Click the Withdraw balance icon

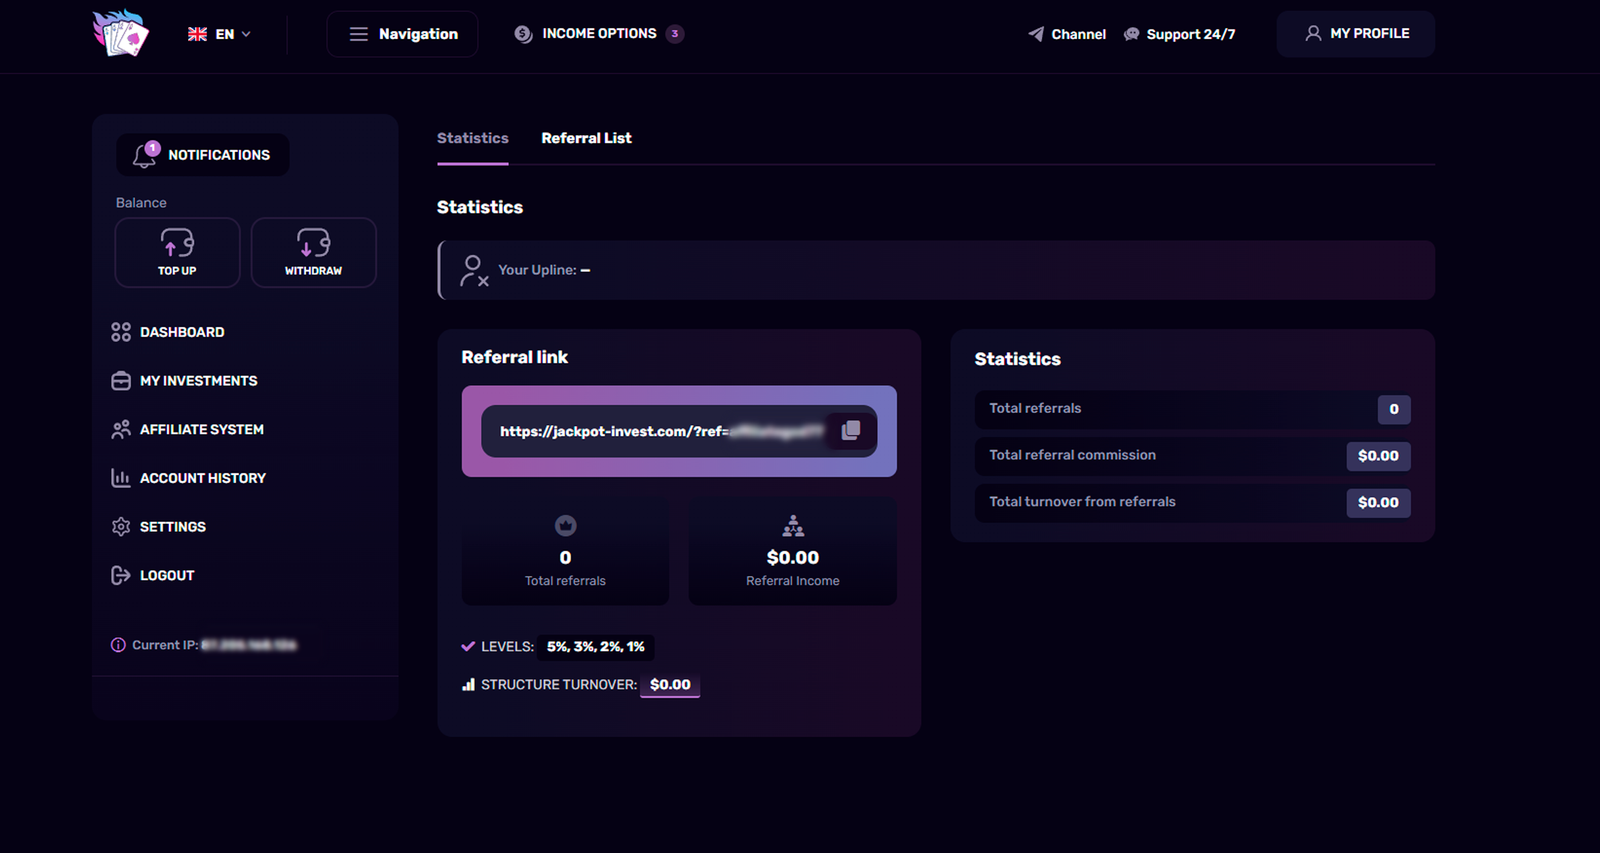[313, 243]
